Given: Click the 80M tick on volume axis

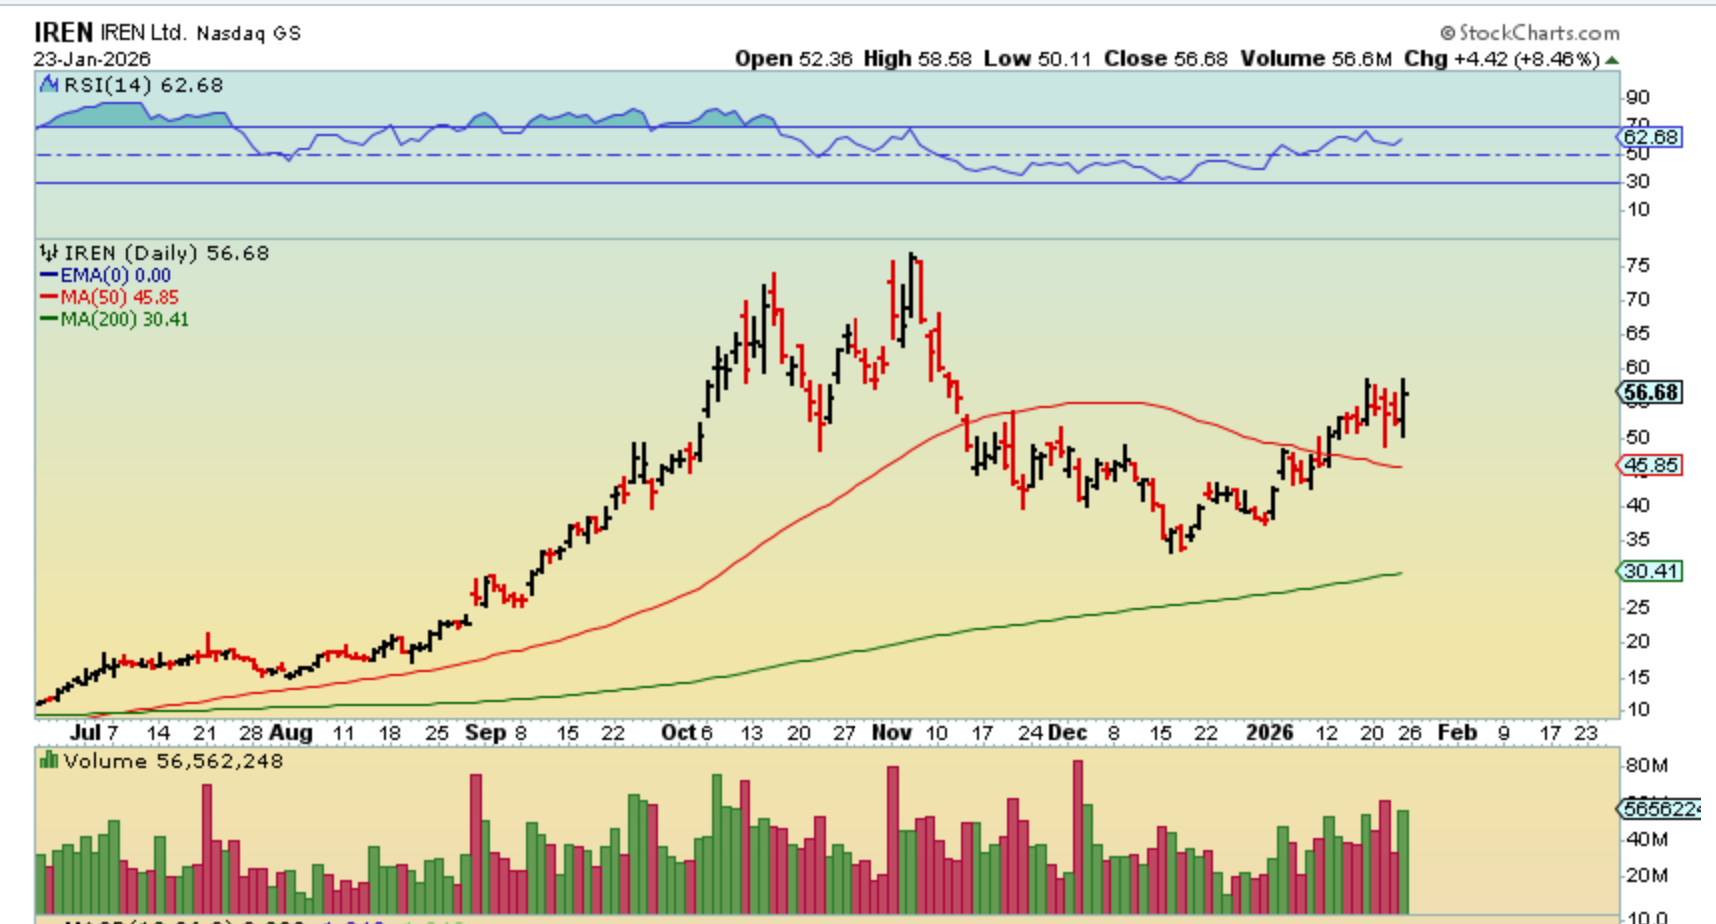Looking at the screenshot, I should point(1647,766).
